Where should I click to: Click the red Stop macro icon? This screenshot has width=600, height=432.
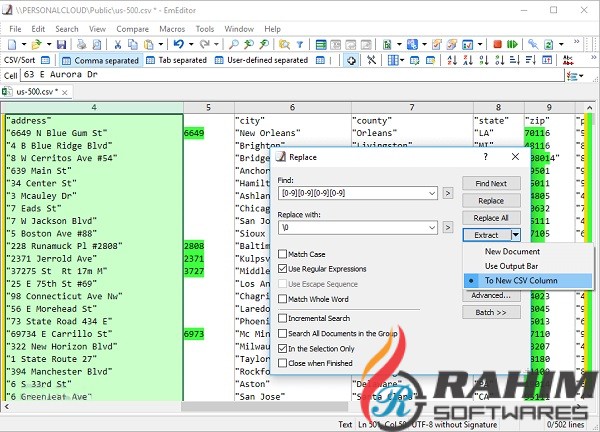(497, 44)
